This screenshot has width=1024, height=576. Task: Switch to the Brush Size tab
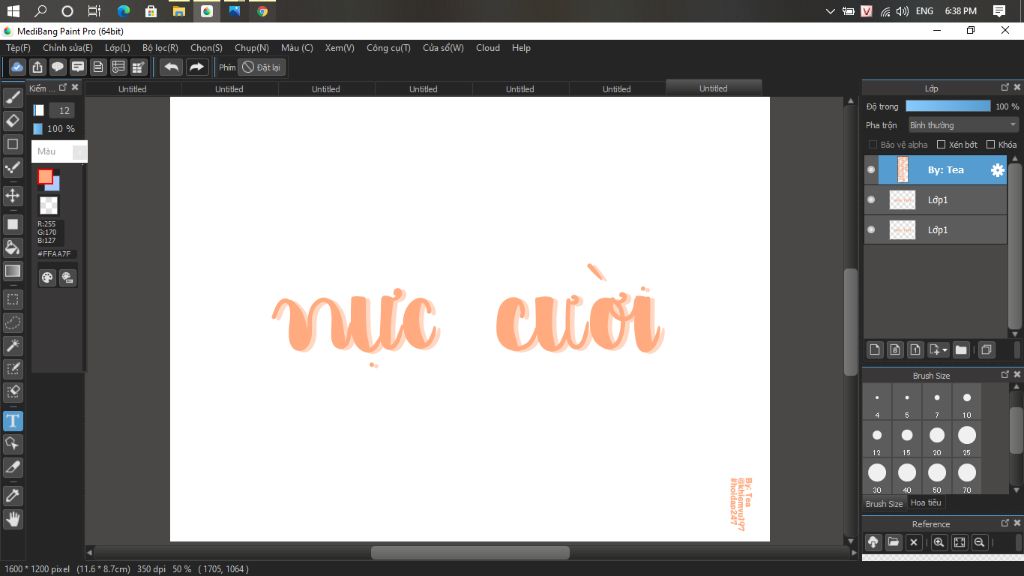point(884,504)
